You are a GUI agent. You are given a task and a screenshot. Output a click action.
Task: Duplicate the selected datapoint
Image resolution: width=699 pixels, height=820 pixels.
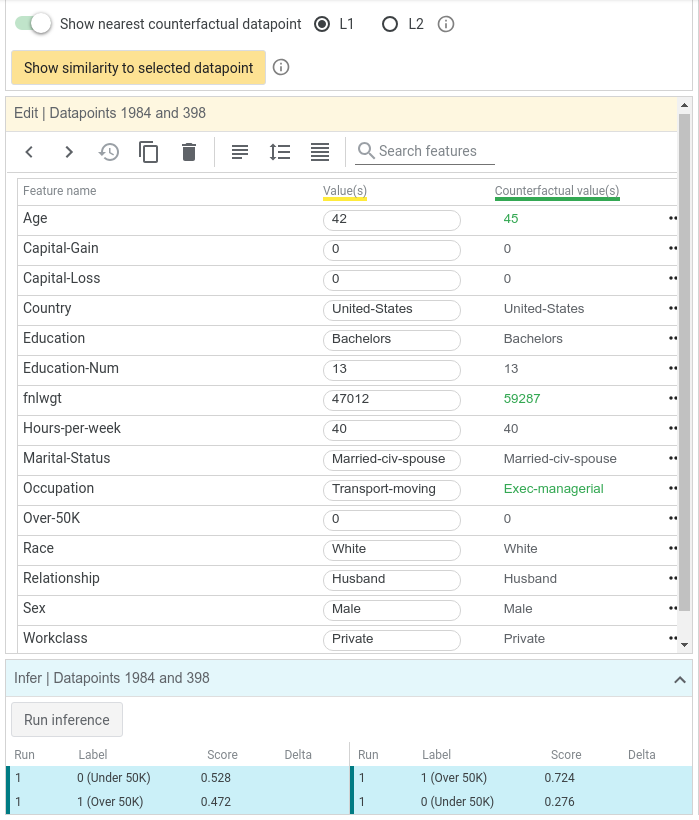pos(148,152)
